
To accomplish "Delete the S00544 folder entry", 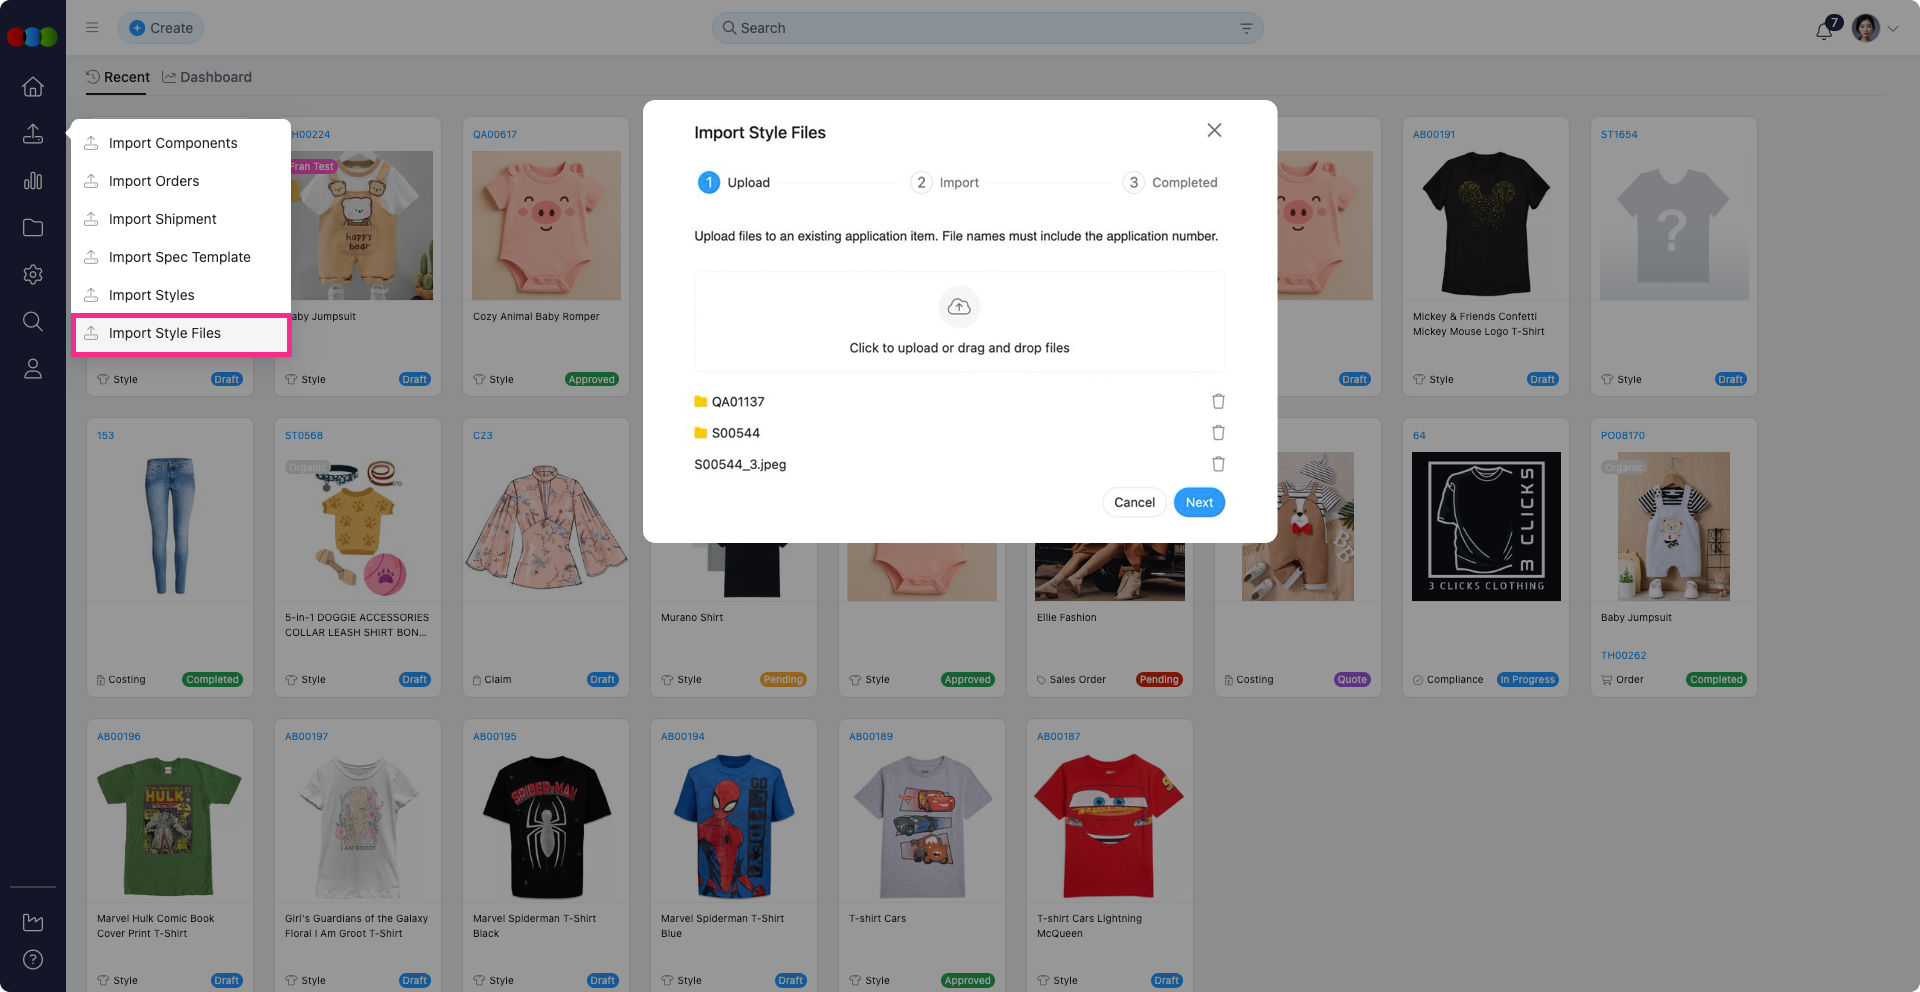I will (x=1218, y=433).
